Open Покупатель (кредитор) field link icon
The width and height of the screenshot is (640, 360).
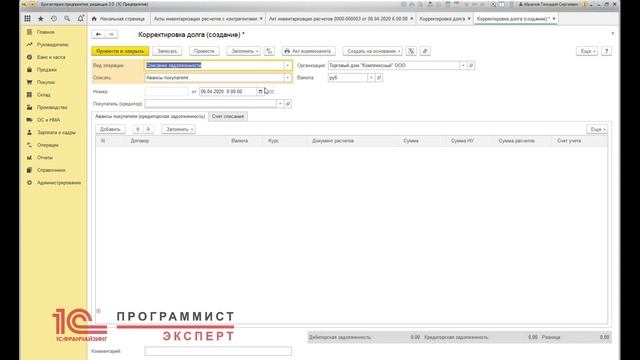tap(288, 104)
